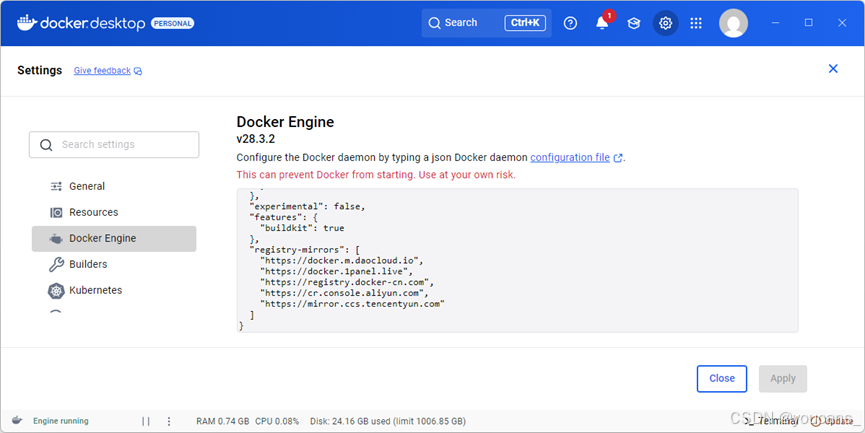Viewport: 865px width, 433px height.
Task: Open the help question mark icon
Action: [x=570, y=23]
